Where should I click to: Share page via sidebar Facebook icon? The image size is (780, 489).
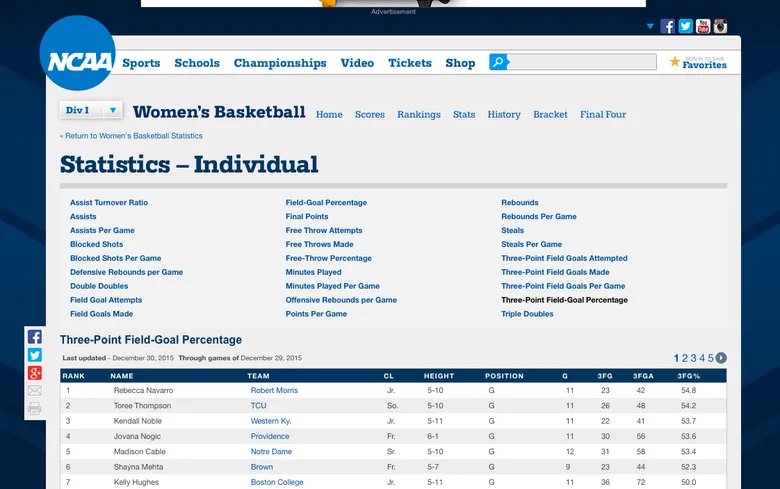click(x=35, y=337)
